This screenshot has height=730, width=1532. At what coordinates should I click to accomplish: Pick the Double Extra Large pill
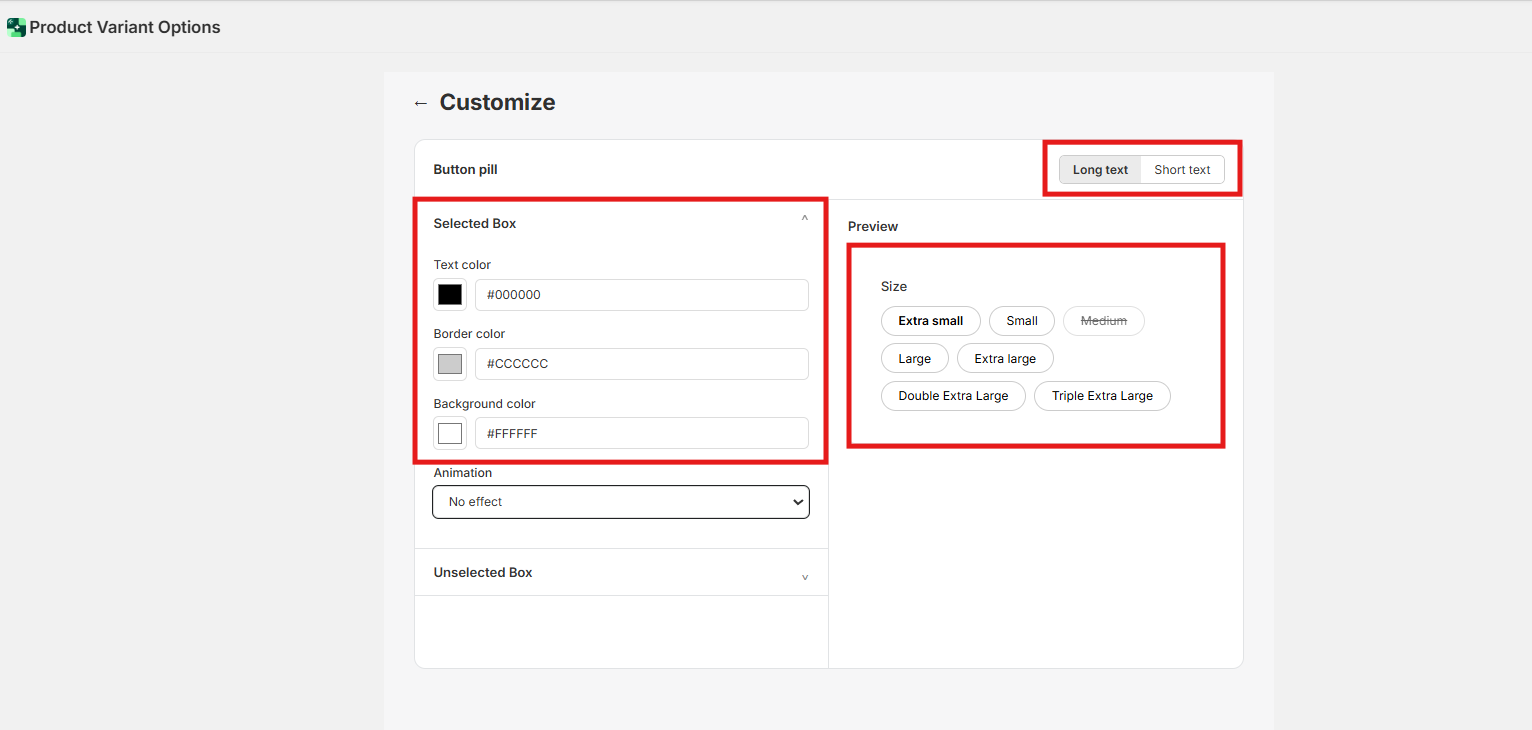[x=953, y=396]
